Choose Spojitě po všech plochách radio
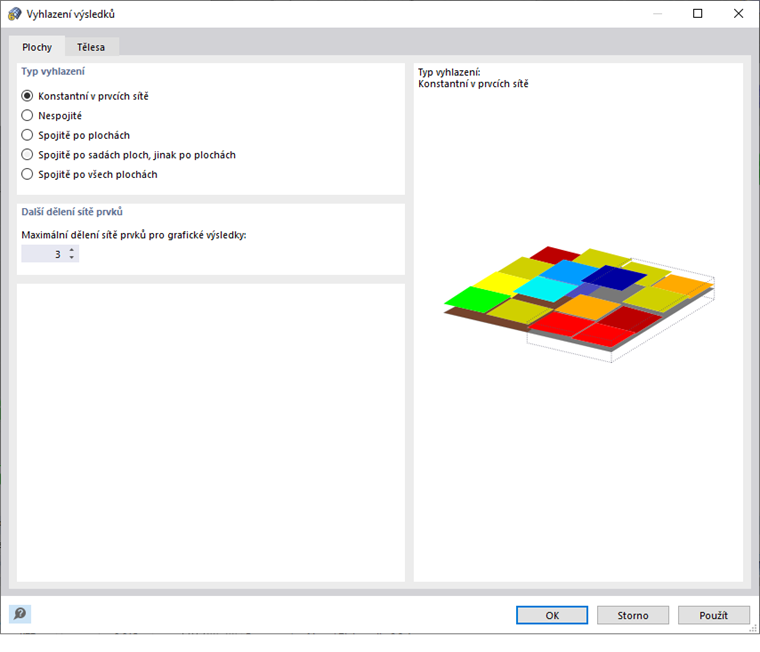This screenshot has width=760, height=652. 27,174
